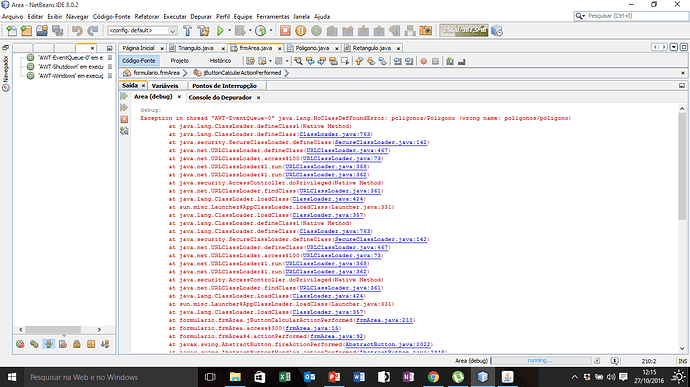
Task: Toggle the highlighted thread filter button in debugging panel
Action: [x=48, y=344]
